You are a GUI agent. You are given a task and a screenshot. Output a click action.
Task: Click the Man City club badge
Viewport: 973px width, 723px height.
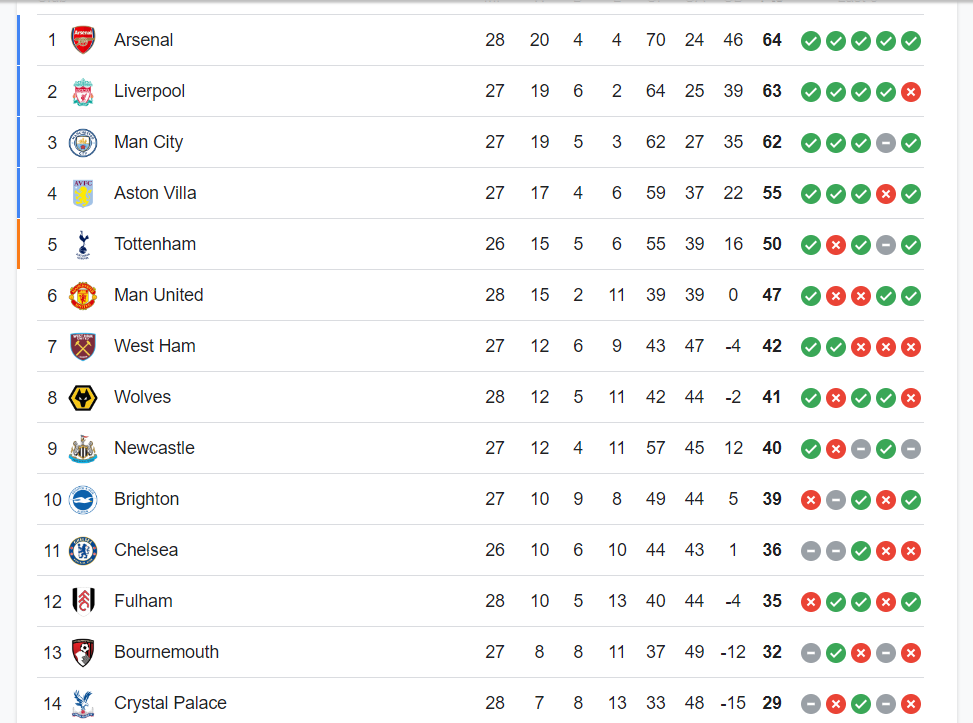tap(83, 142)
